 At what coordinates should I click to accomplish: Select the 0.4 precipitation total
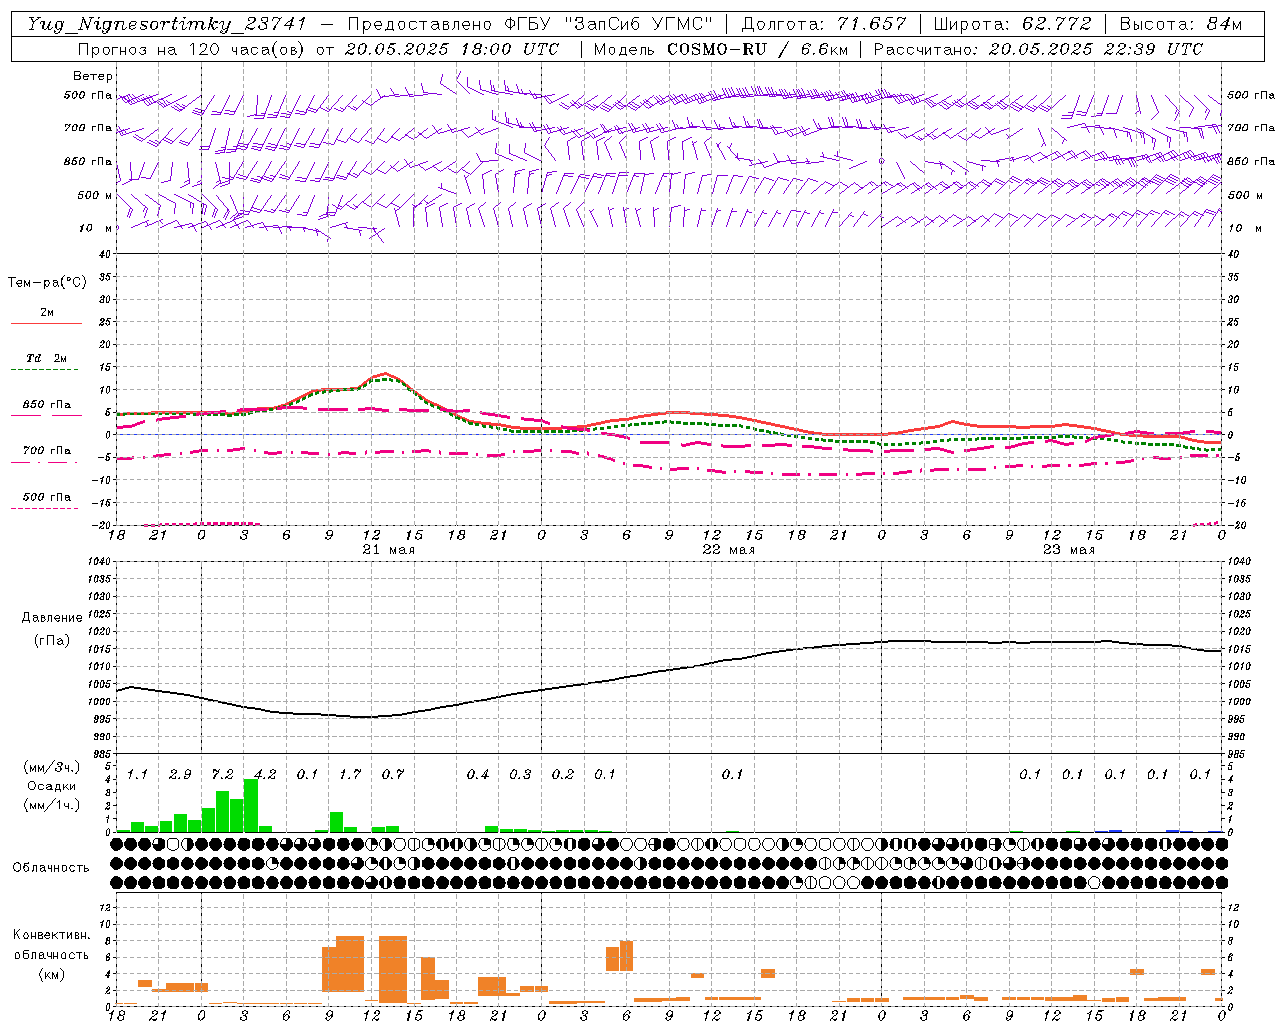pos(478,775)
